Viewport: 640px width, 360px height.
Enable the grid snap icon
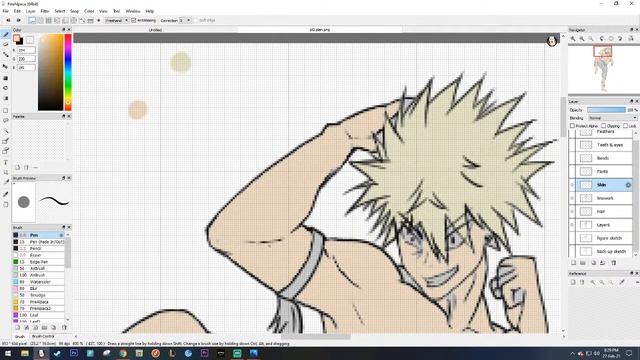point(49,20)
